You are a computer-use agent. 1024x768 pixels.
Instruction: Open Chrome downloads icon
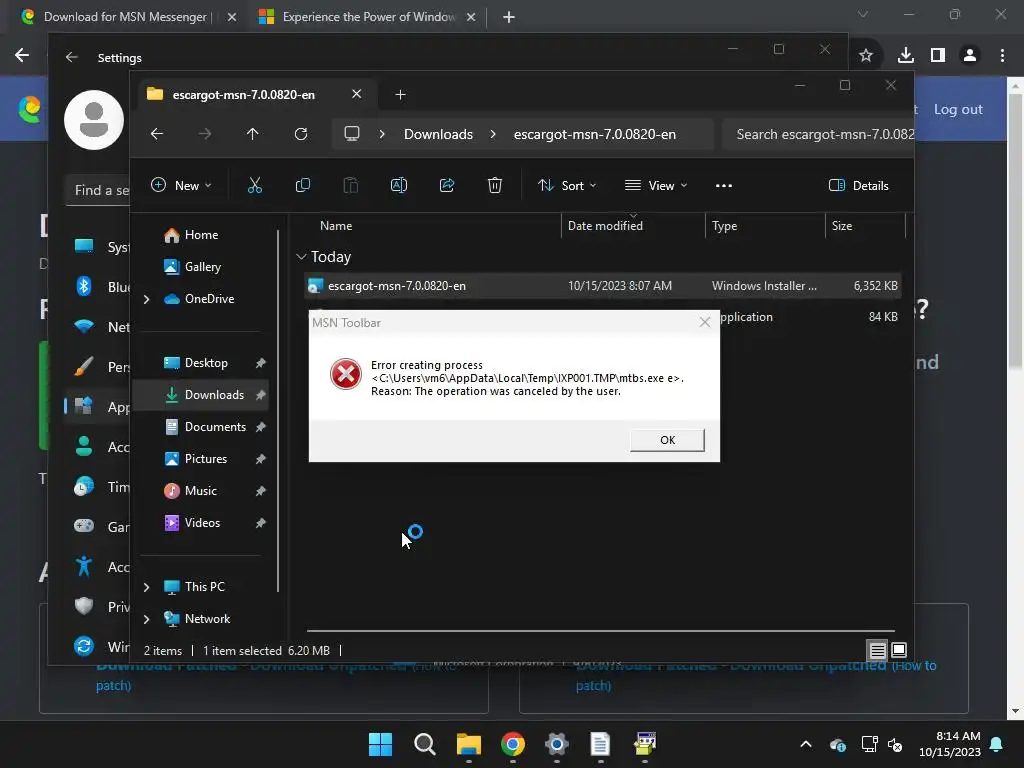tap(905, 56)
